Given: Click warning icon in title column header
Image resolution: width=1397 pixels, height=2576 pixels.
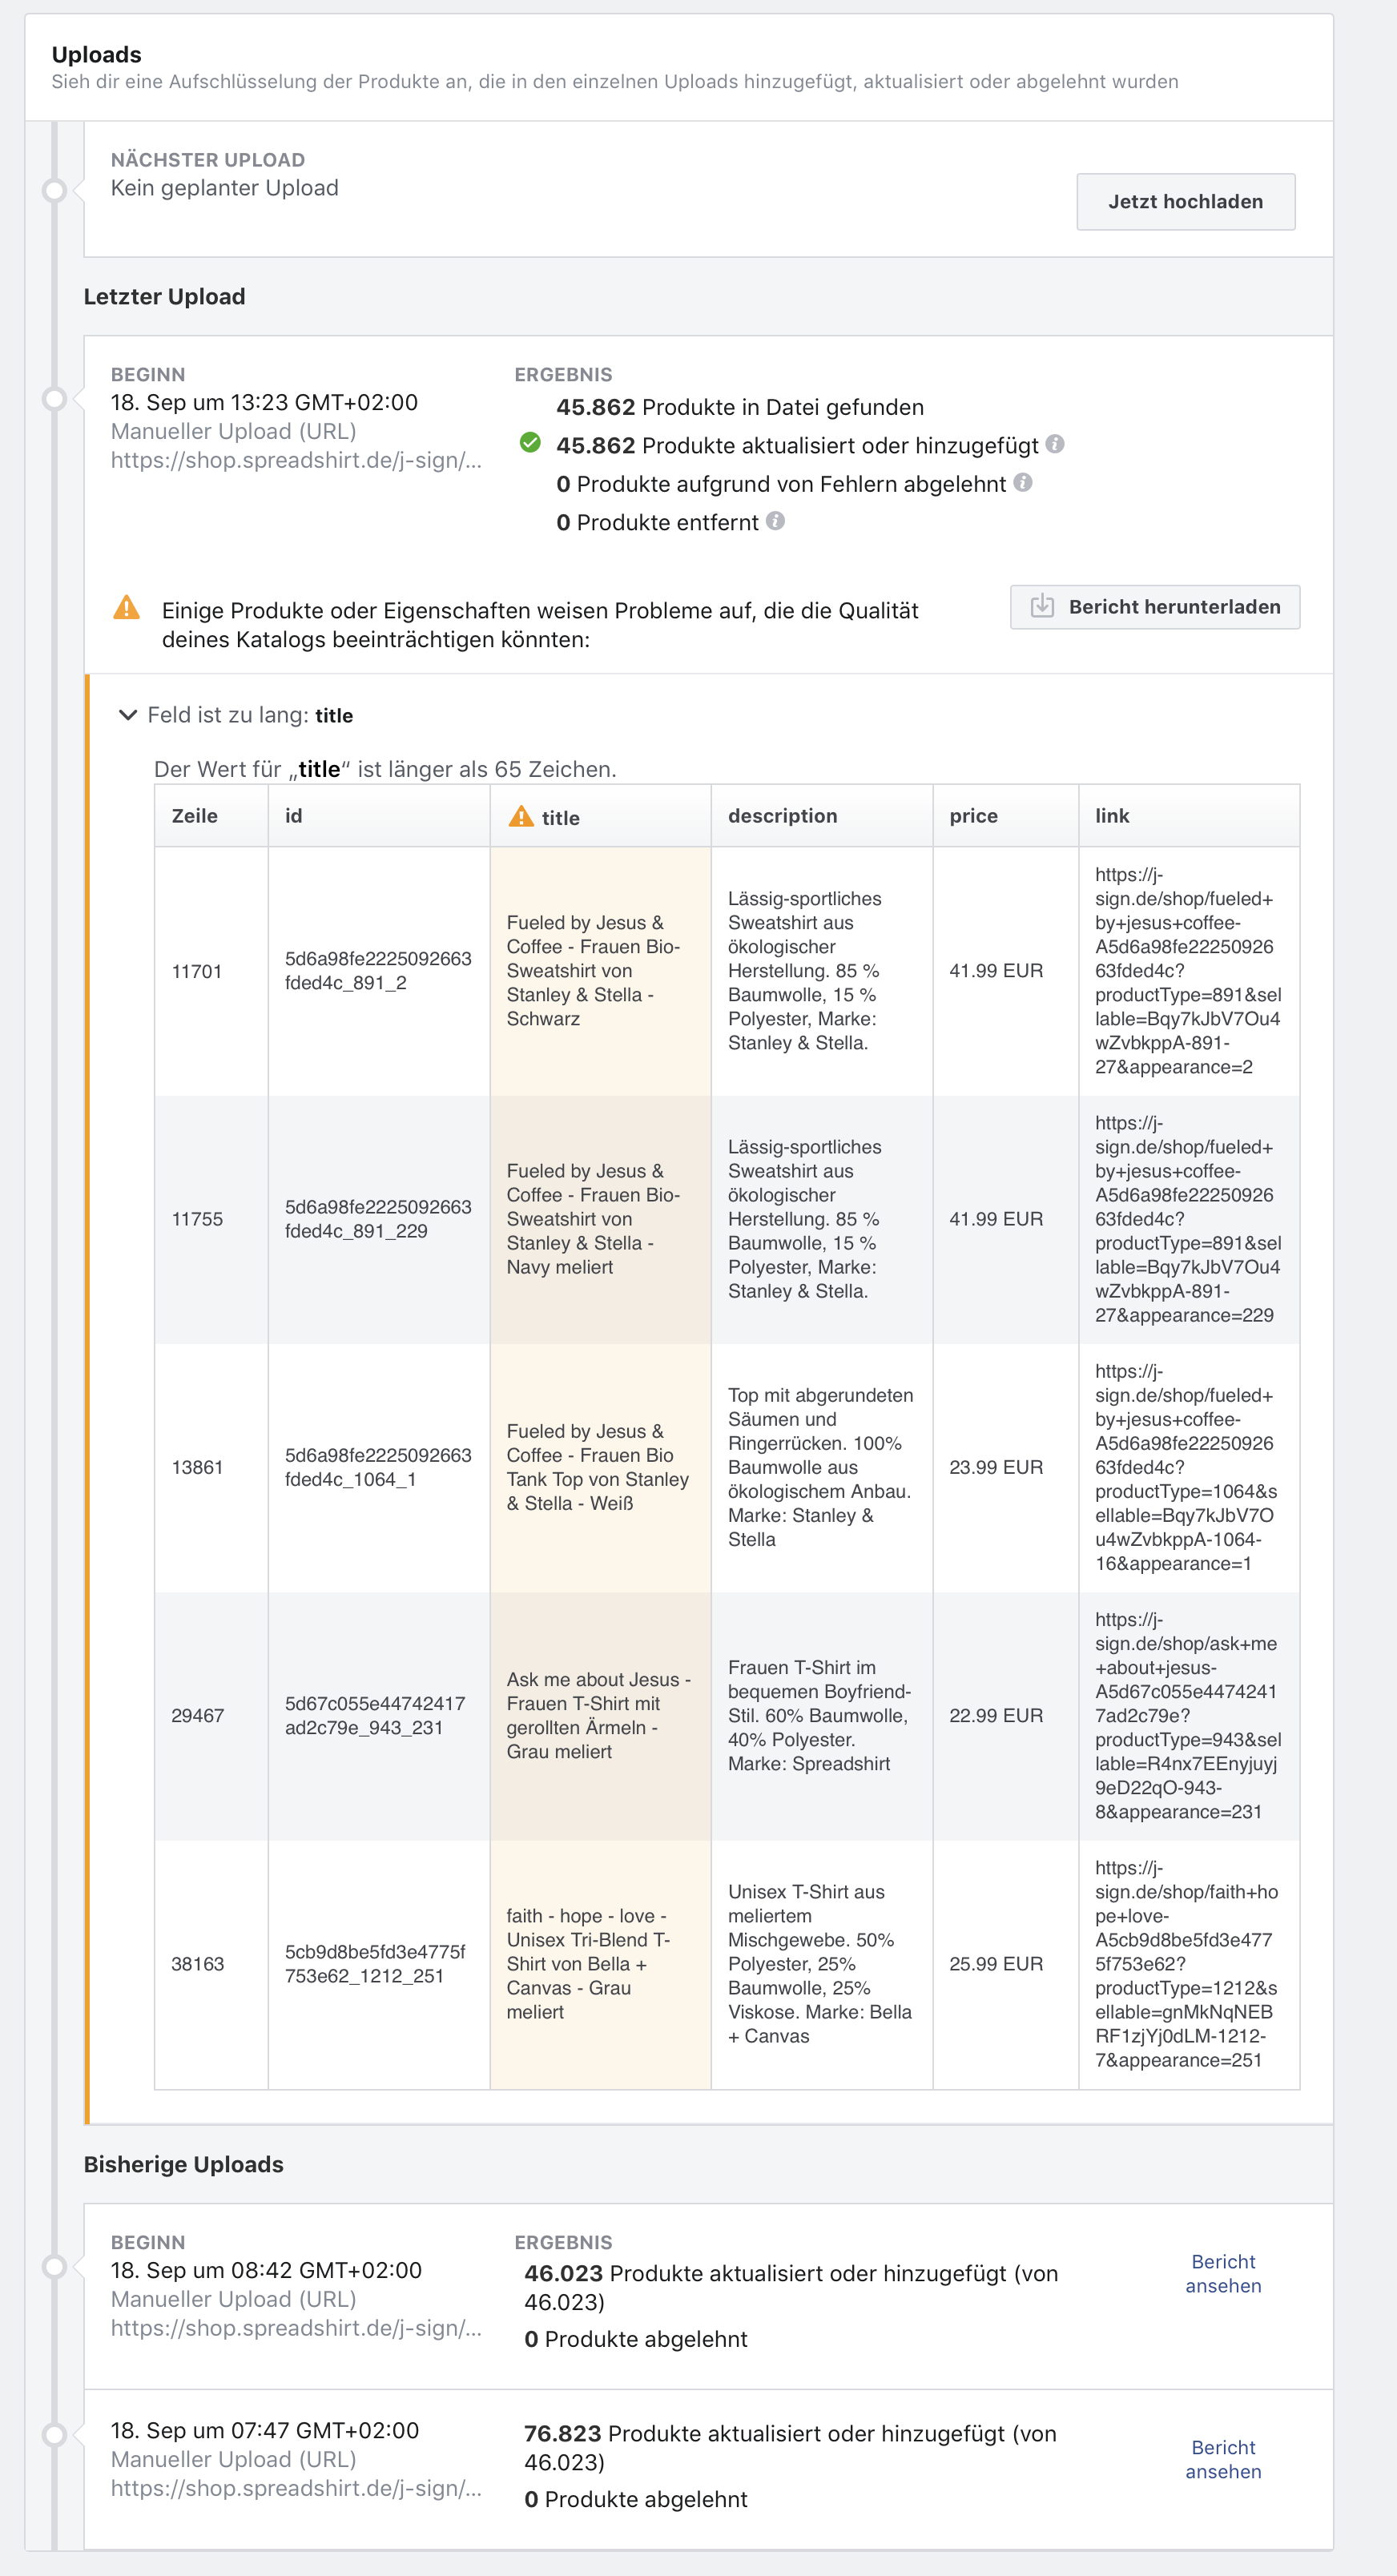Looking at the screenshot, I should pos(521,817).
